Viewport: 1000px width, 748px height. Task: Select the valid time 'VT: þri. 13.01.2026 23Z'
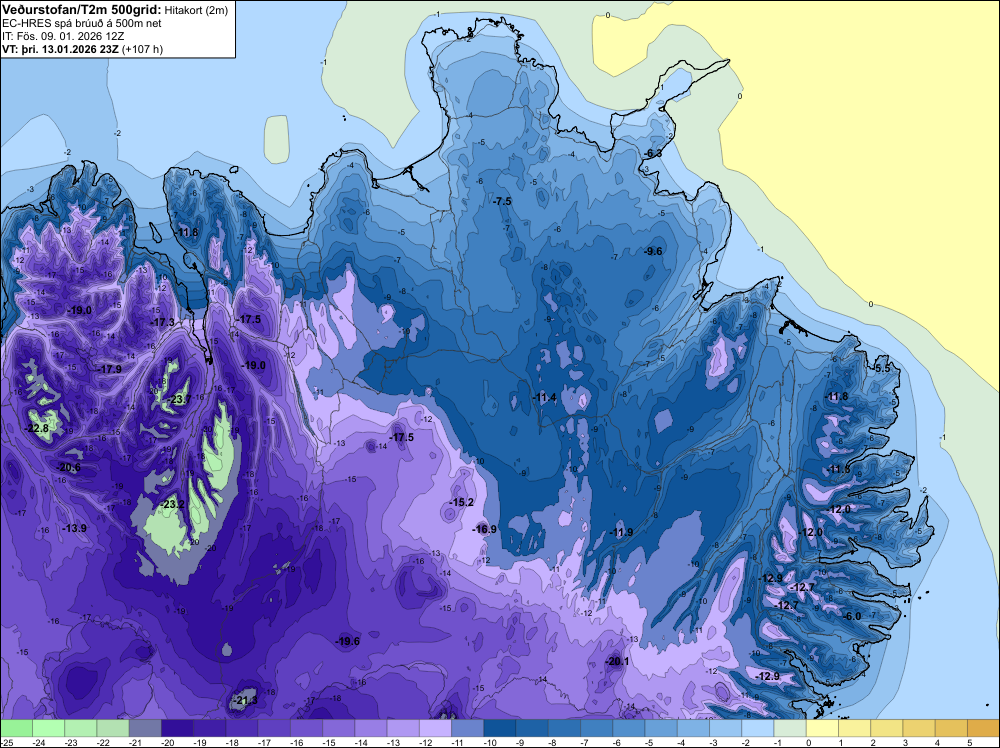tap(60, 49)
